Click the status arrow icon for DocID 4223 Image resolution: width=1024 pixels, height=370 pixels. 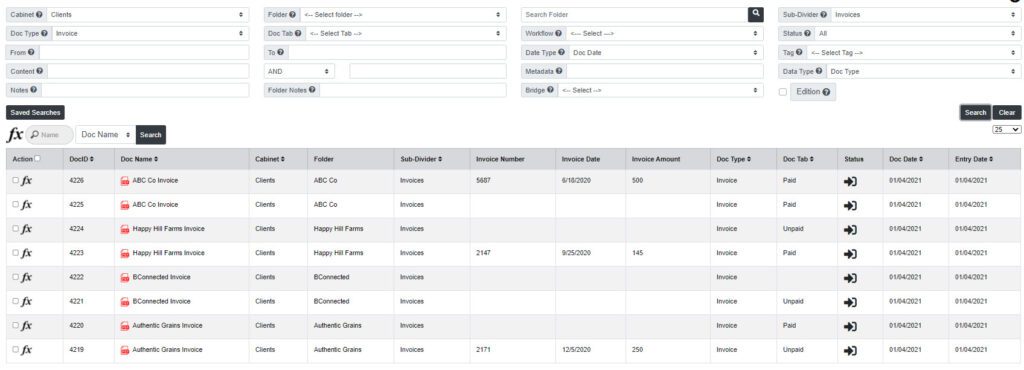pyautogui.click(x=850, y=254)
